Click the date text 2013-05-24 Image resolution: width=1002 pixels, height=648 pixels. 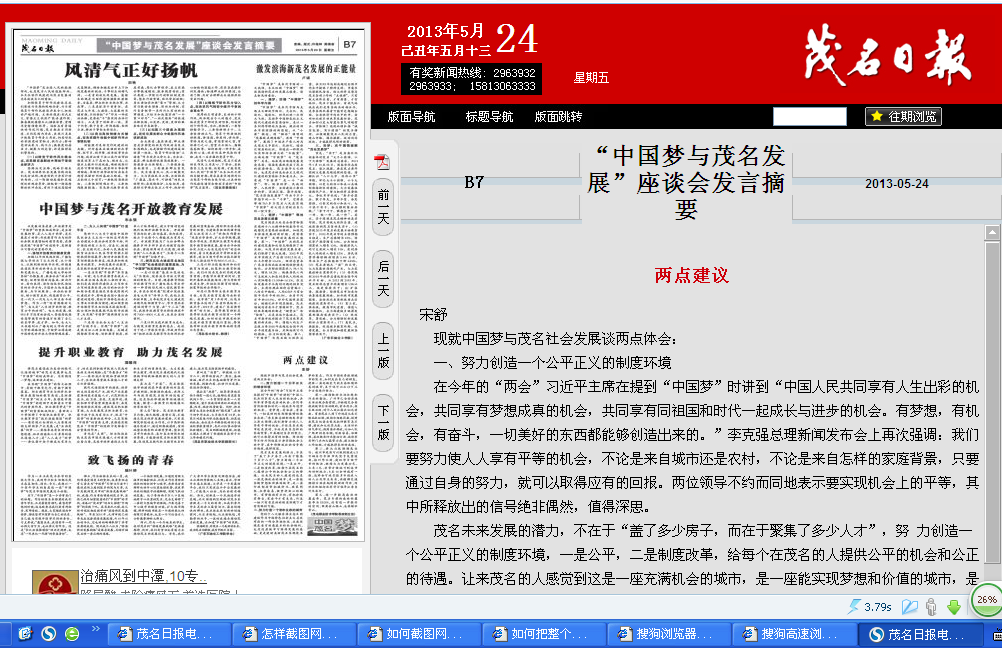(897, 183)
